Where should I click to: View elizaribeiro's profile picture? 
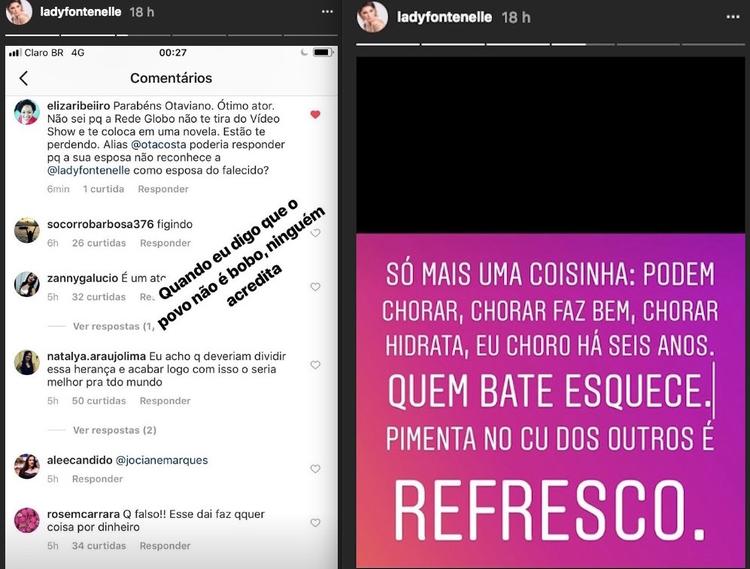coord(26,112)
